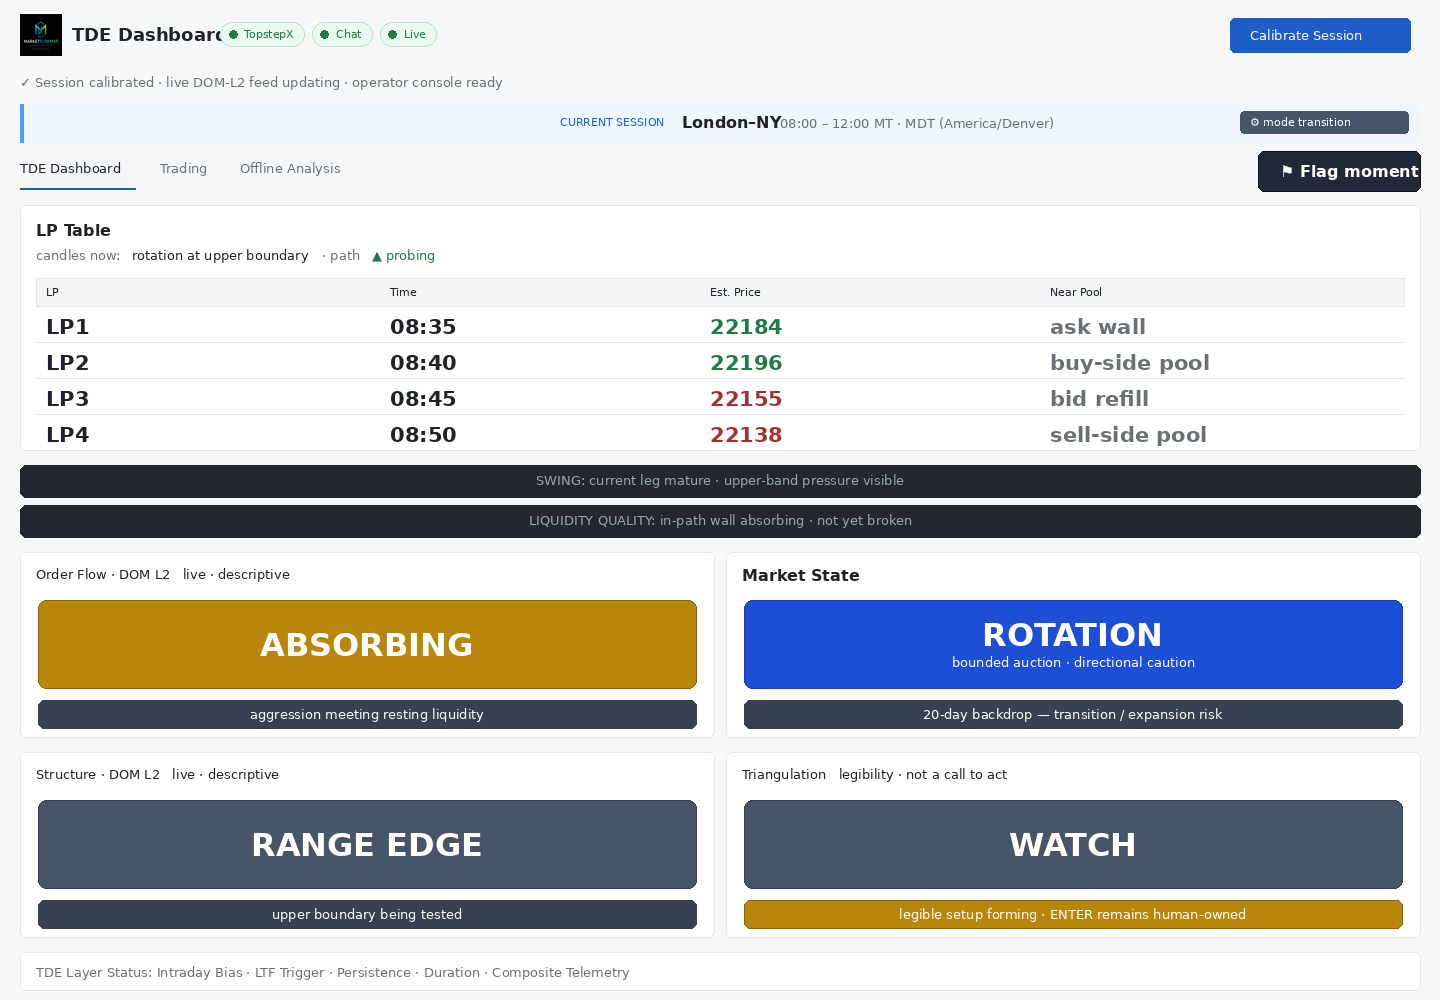Select the LP1 row label

click(68, 326)
